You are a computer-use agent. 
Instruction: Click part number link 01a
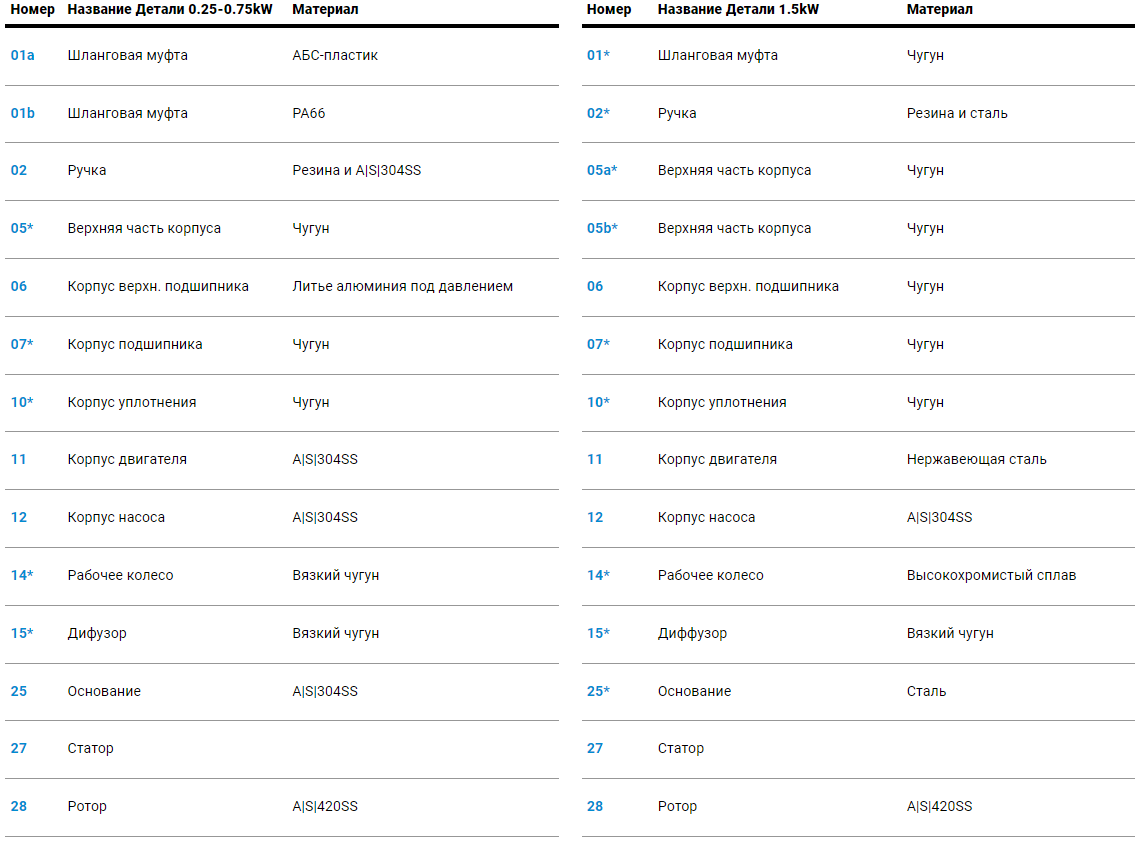pyautogui.click(x=23, y=55)
